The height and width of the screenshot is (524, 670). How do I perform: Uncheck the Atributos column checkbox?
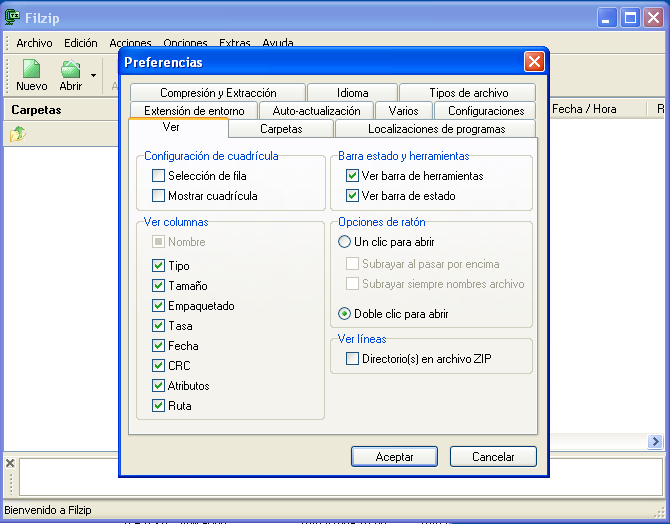(x=159, y=386)
